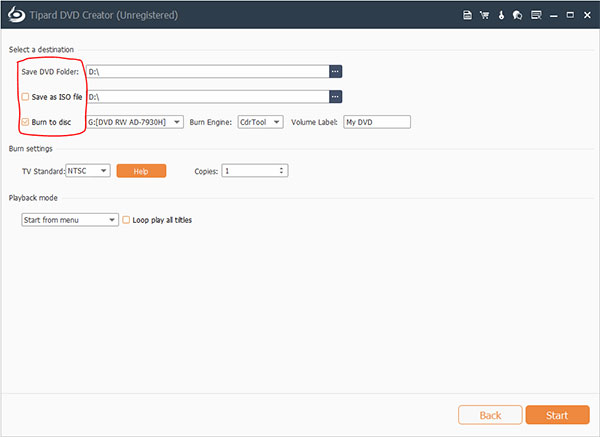Click the Save DVD Folder: label
The height and width of the screenshot is (437, 600).
(x=50, y=72)
